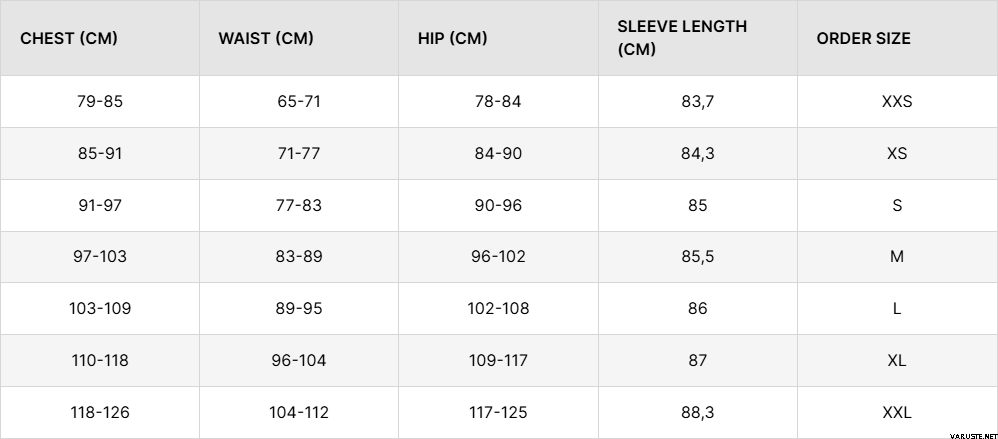Select hip measurement 117-125

pyautogui.click(x=498, y=412)
